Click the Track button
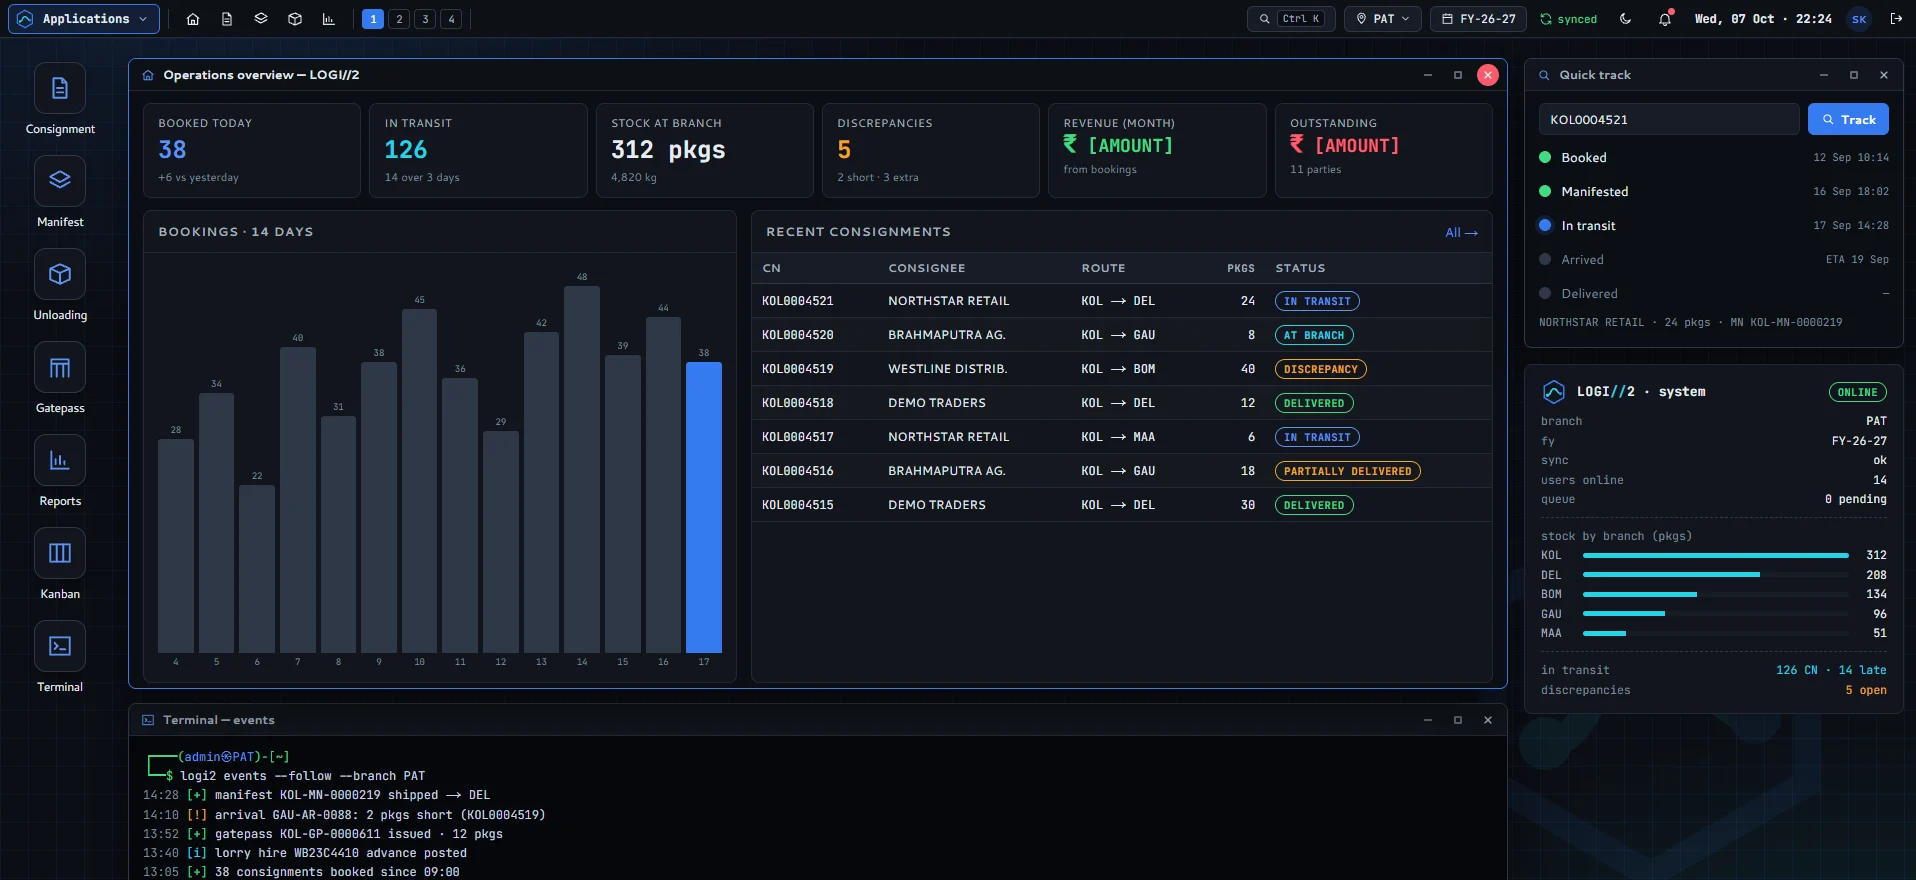Screen dimensions: 1916x880 tap(1848, 119)
